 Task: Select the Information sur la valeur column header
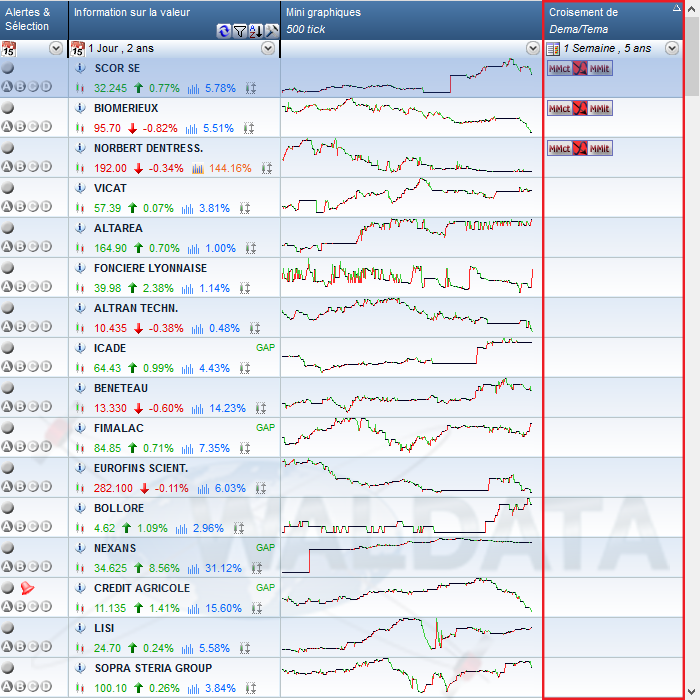pyautogui.click(x=175, y=20)
